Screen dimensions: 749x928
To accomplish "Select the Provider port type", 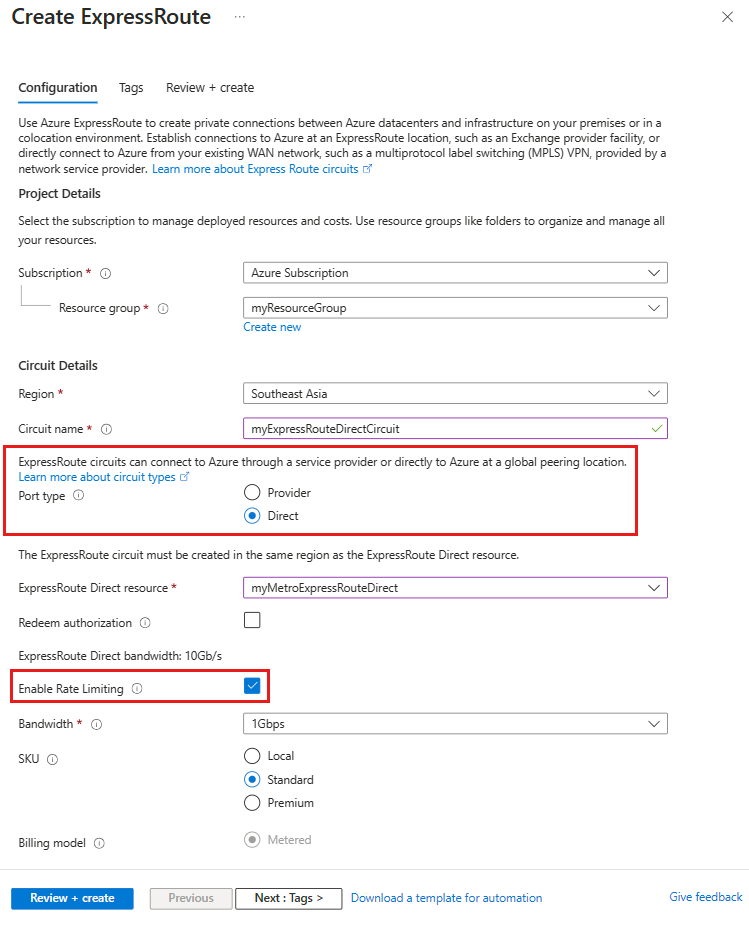I will 255,492.
